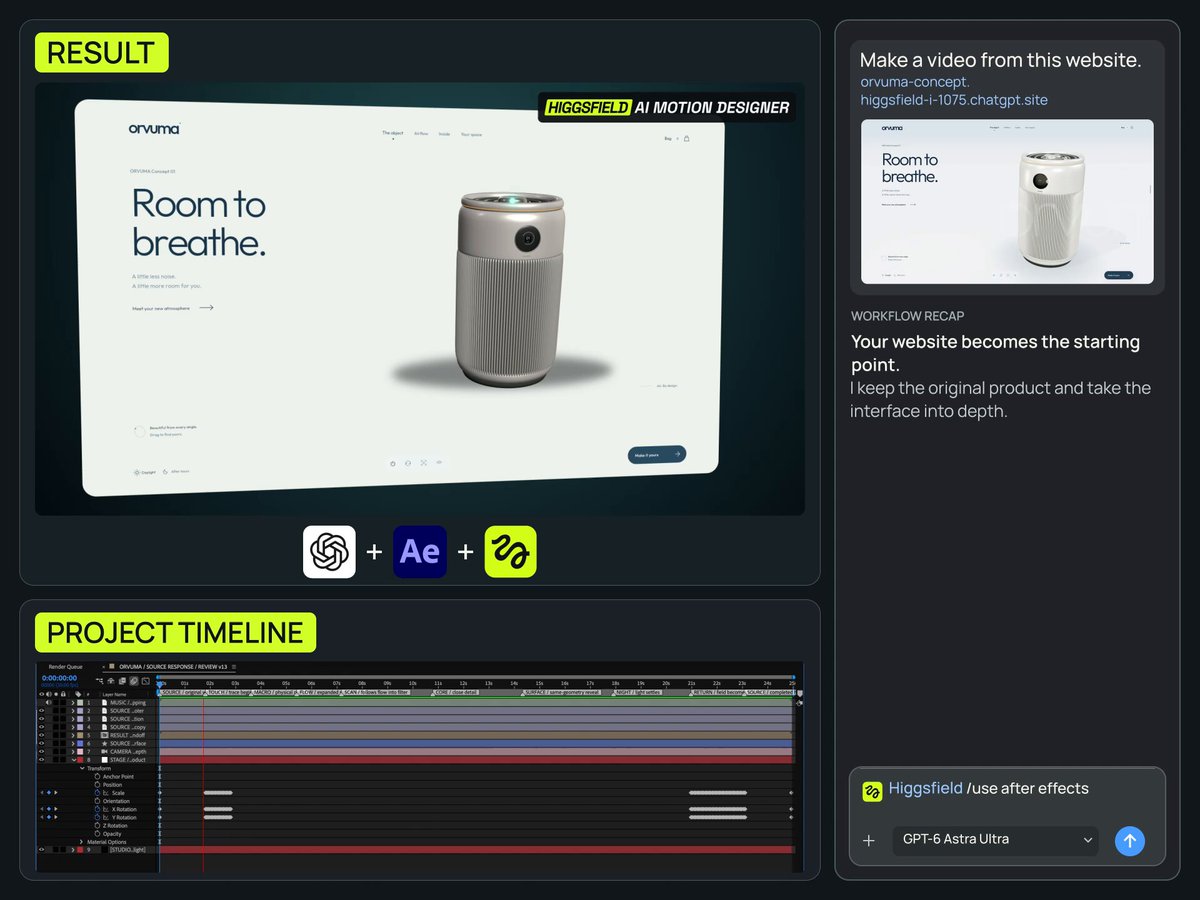Open the composition mini-flowchart icon
Screen dimensions: 1200x900
point(100,681)
